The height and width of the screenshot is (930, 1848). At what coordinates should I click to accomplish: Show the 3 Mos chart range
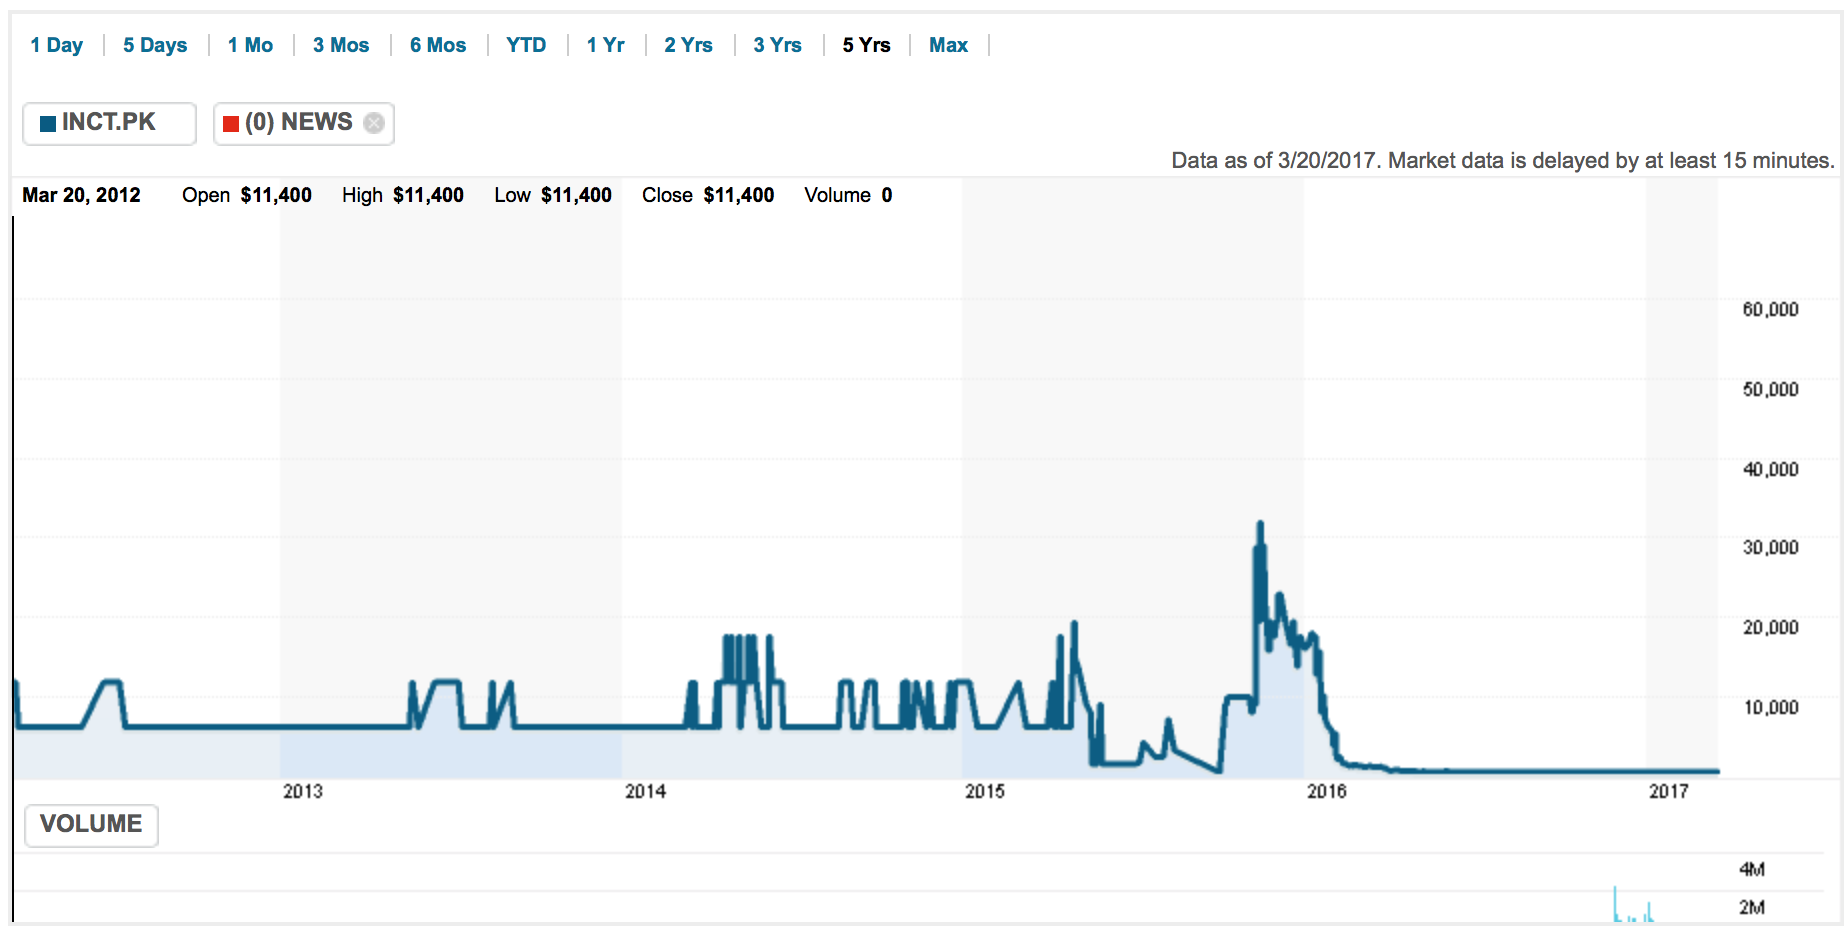[341, 45]
